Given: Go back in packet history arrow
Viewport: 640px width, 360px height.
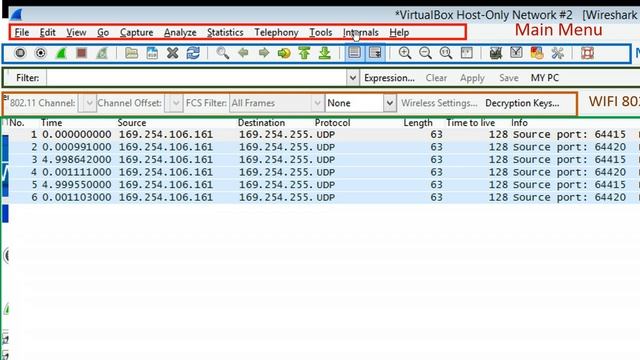Looking at the screenshot, I should click(x=243, y=53).
